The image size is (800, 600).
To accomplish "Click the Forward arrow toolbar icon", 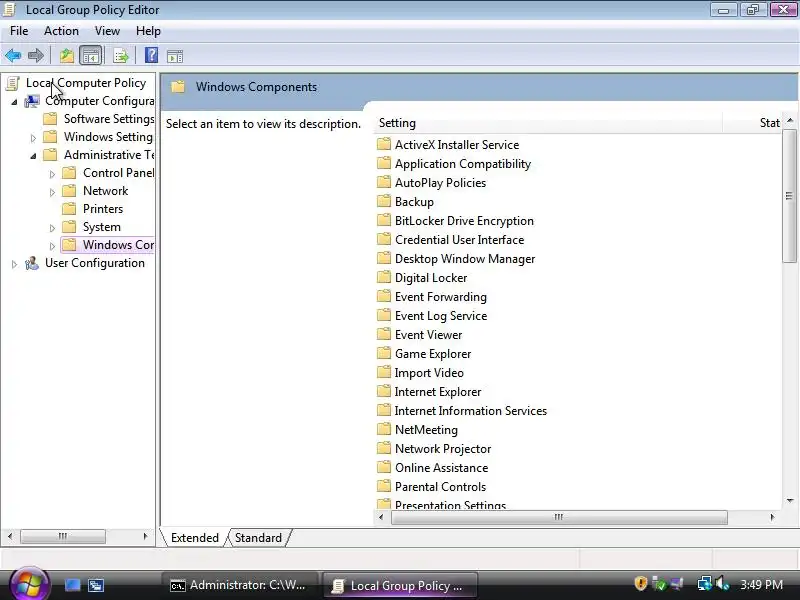I will (x=36, y=55).
